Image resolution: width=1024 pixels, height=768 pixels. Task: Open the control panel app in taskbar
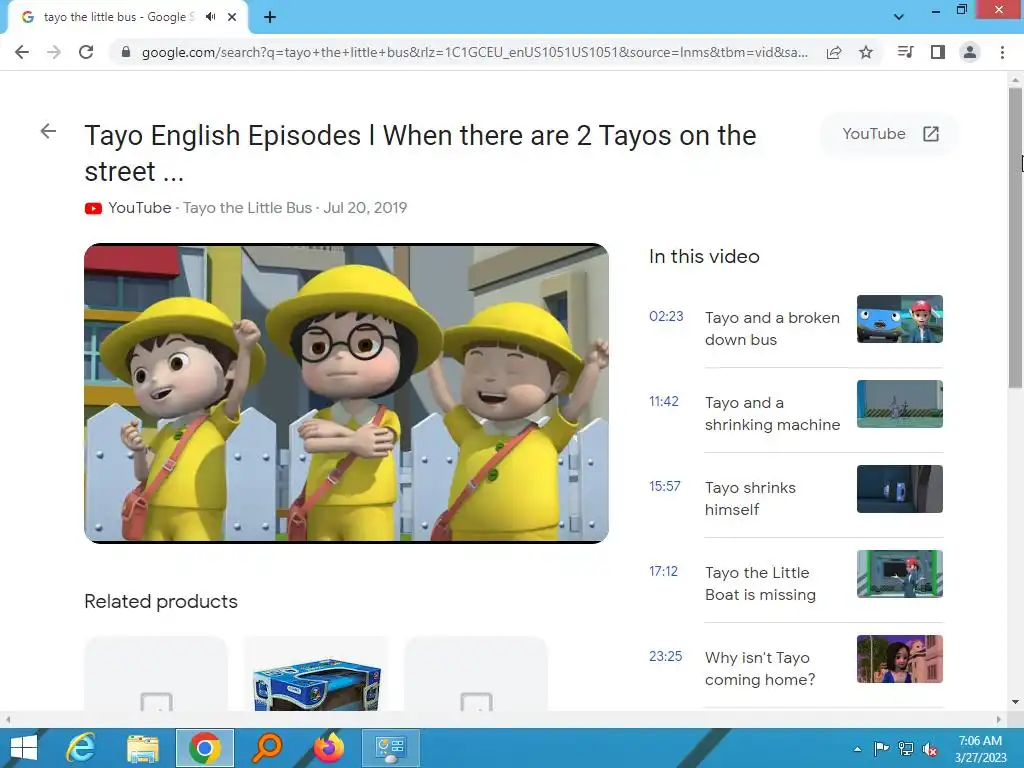391,748
